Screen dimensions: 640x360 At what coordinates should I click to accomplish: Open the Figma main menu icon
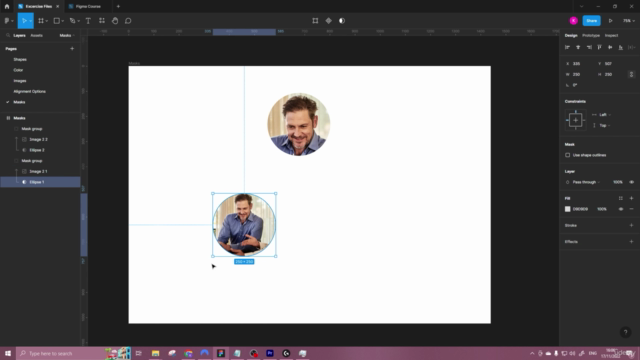point(7,21)
